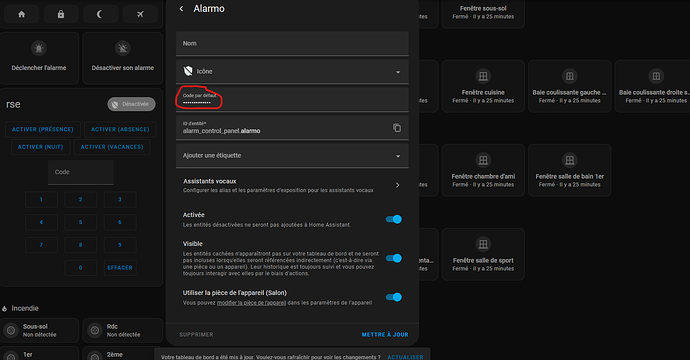Tap keypad digit 1
This screenshot has width=690, height=360.
pyautogui.click(x=41, y=199)
